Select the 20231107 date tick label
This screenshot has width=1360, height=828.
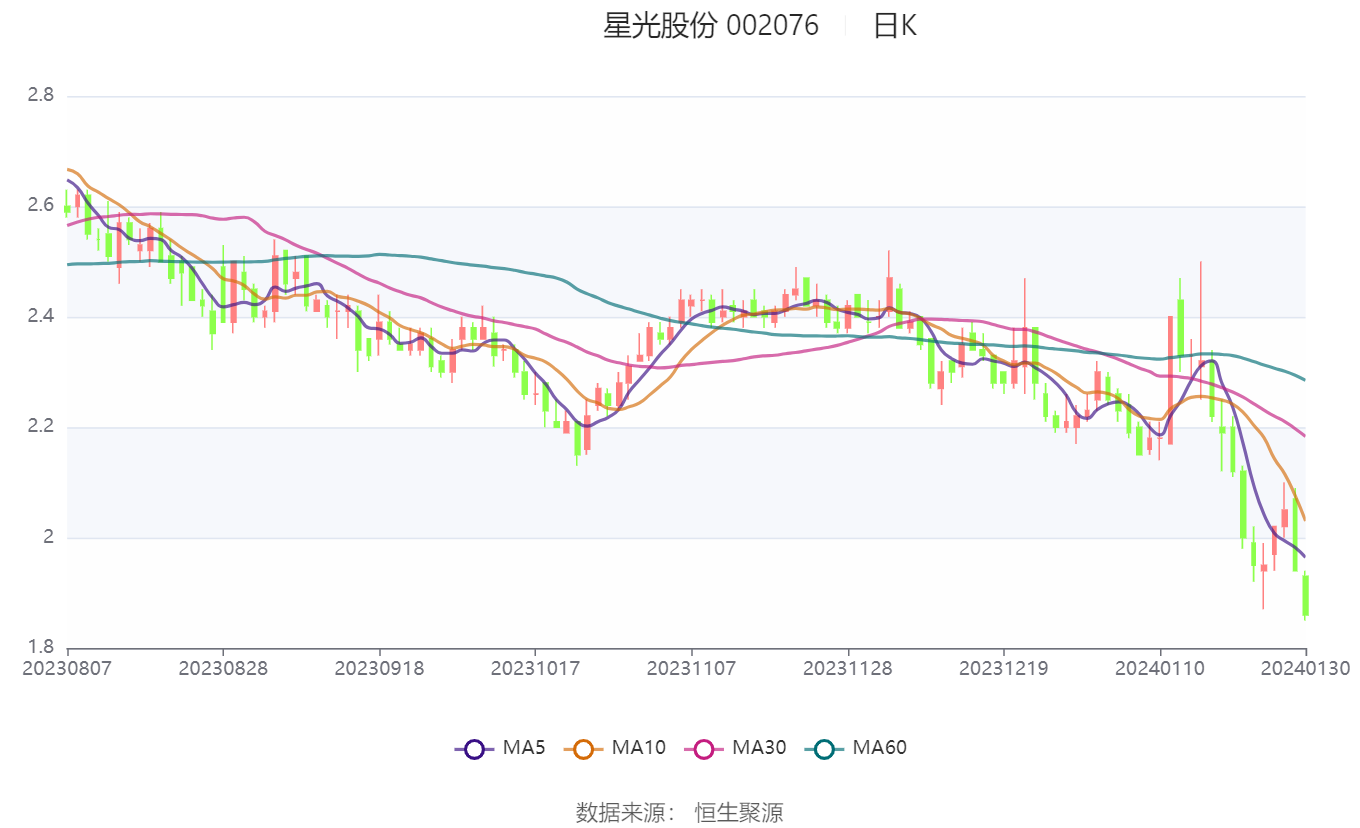(691, 668)
